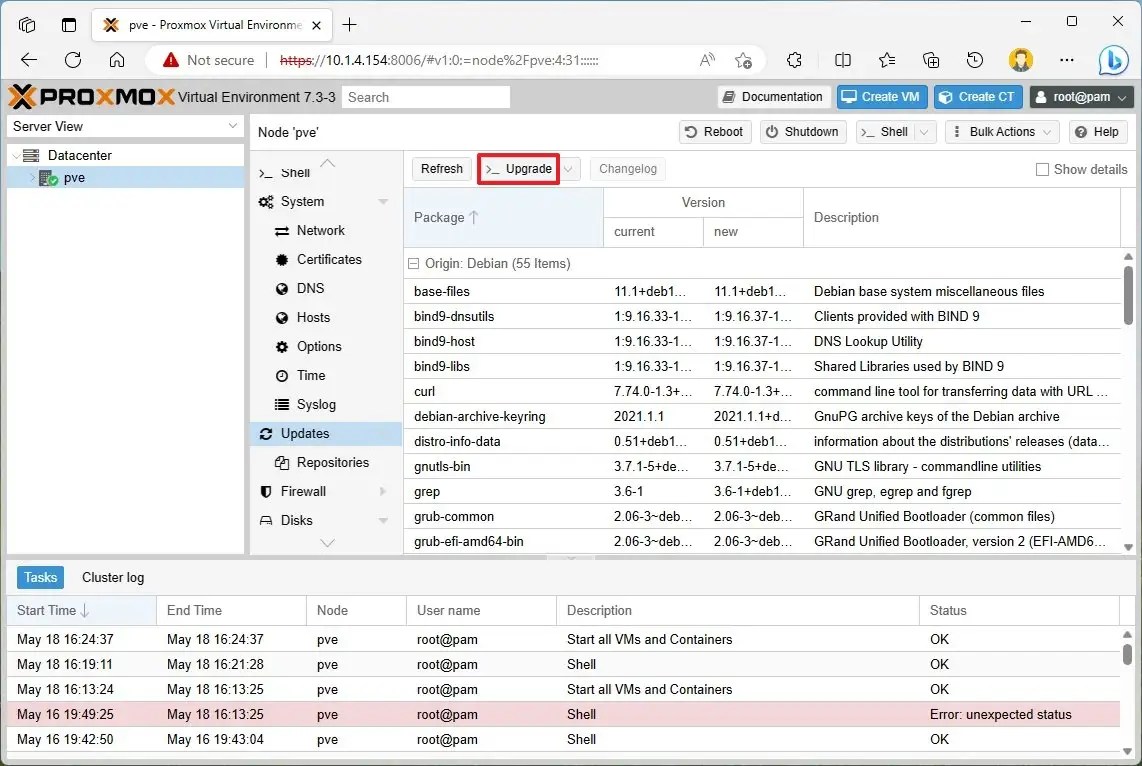
Task: Open node Options
Action: 319,347
